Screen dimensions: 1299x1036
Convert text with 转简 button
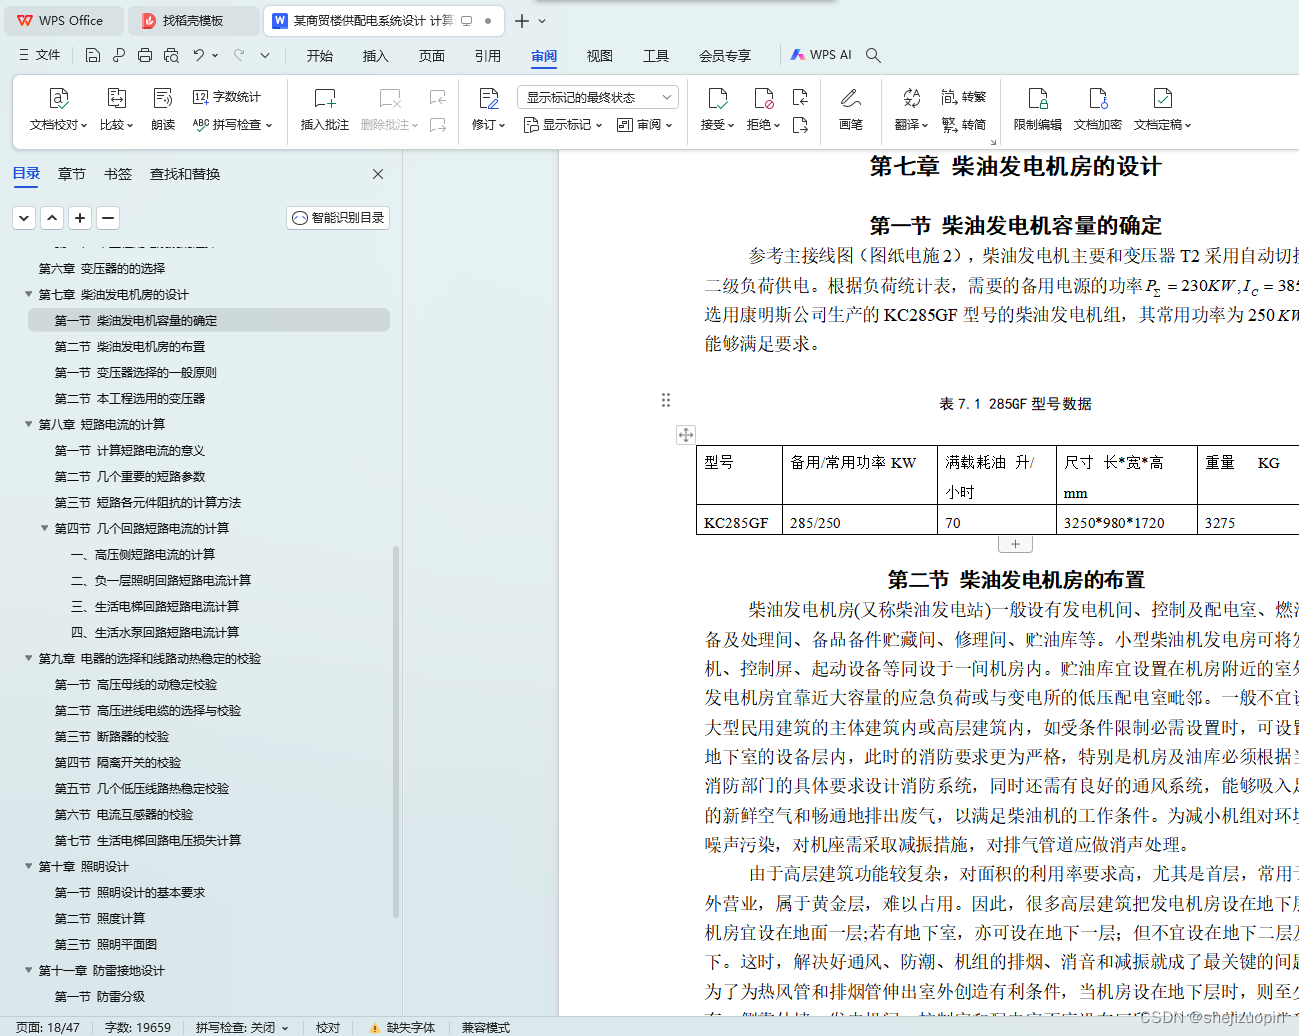pyautogui.click(x=964, y=125)
